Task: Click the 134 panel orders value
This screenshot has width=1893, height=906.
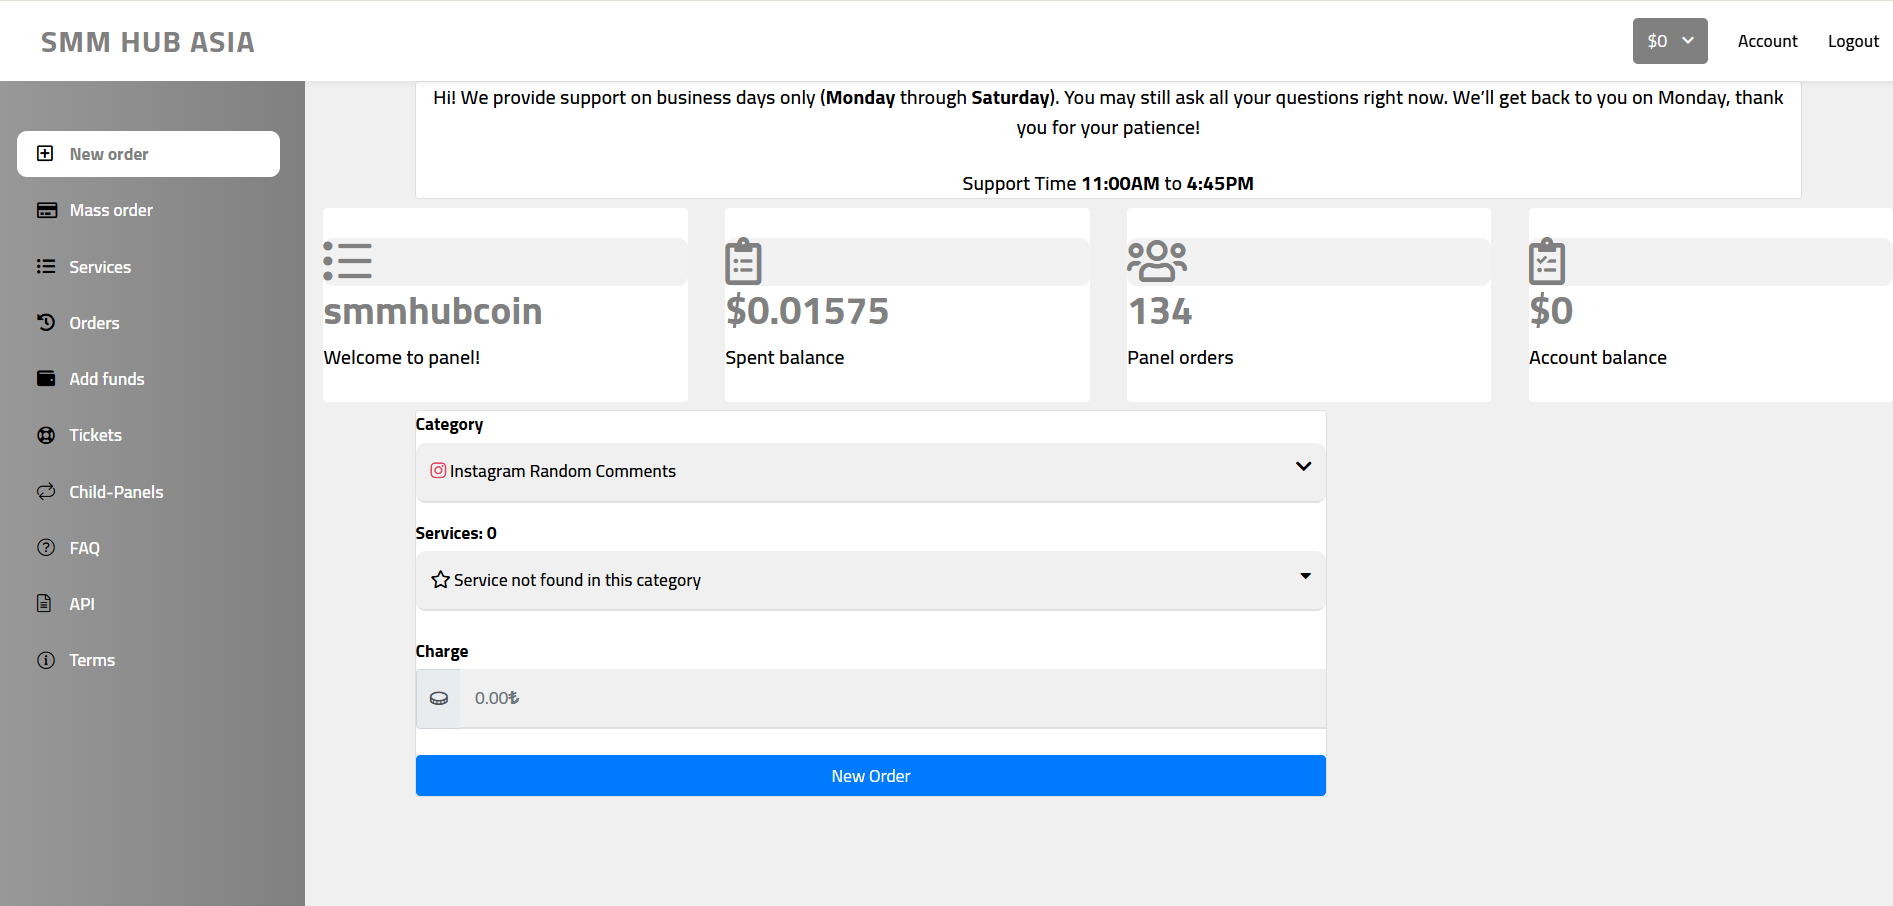Action: pos(1160,311)
